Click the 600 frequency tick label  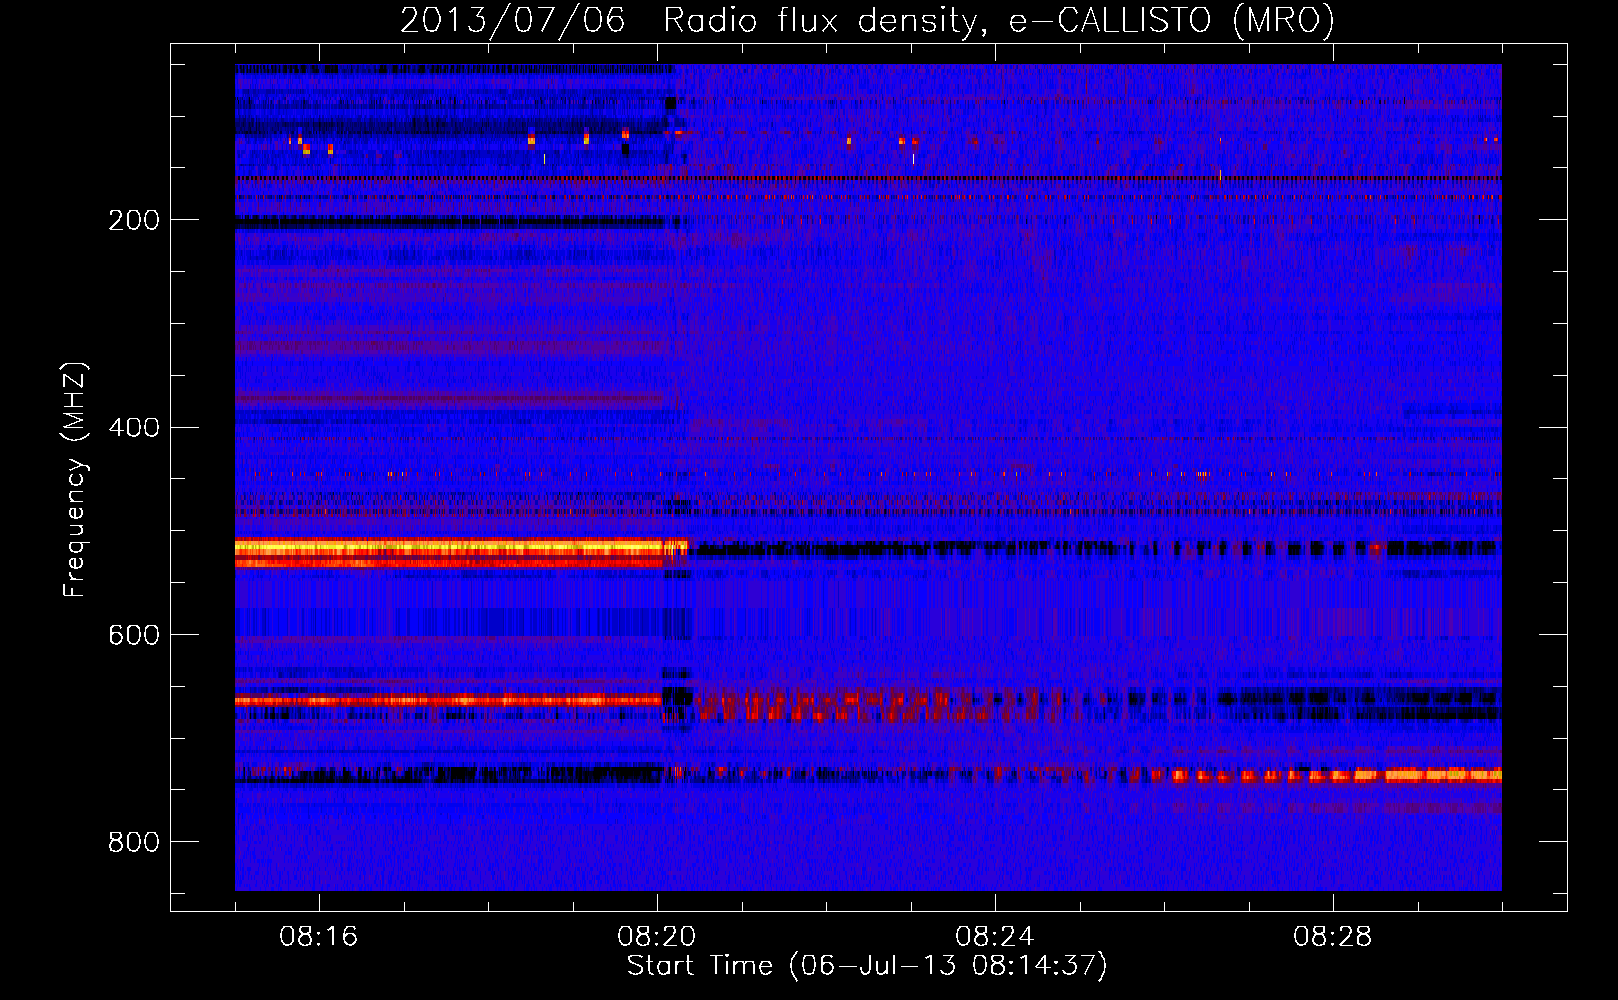coord(134,636)
